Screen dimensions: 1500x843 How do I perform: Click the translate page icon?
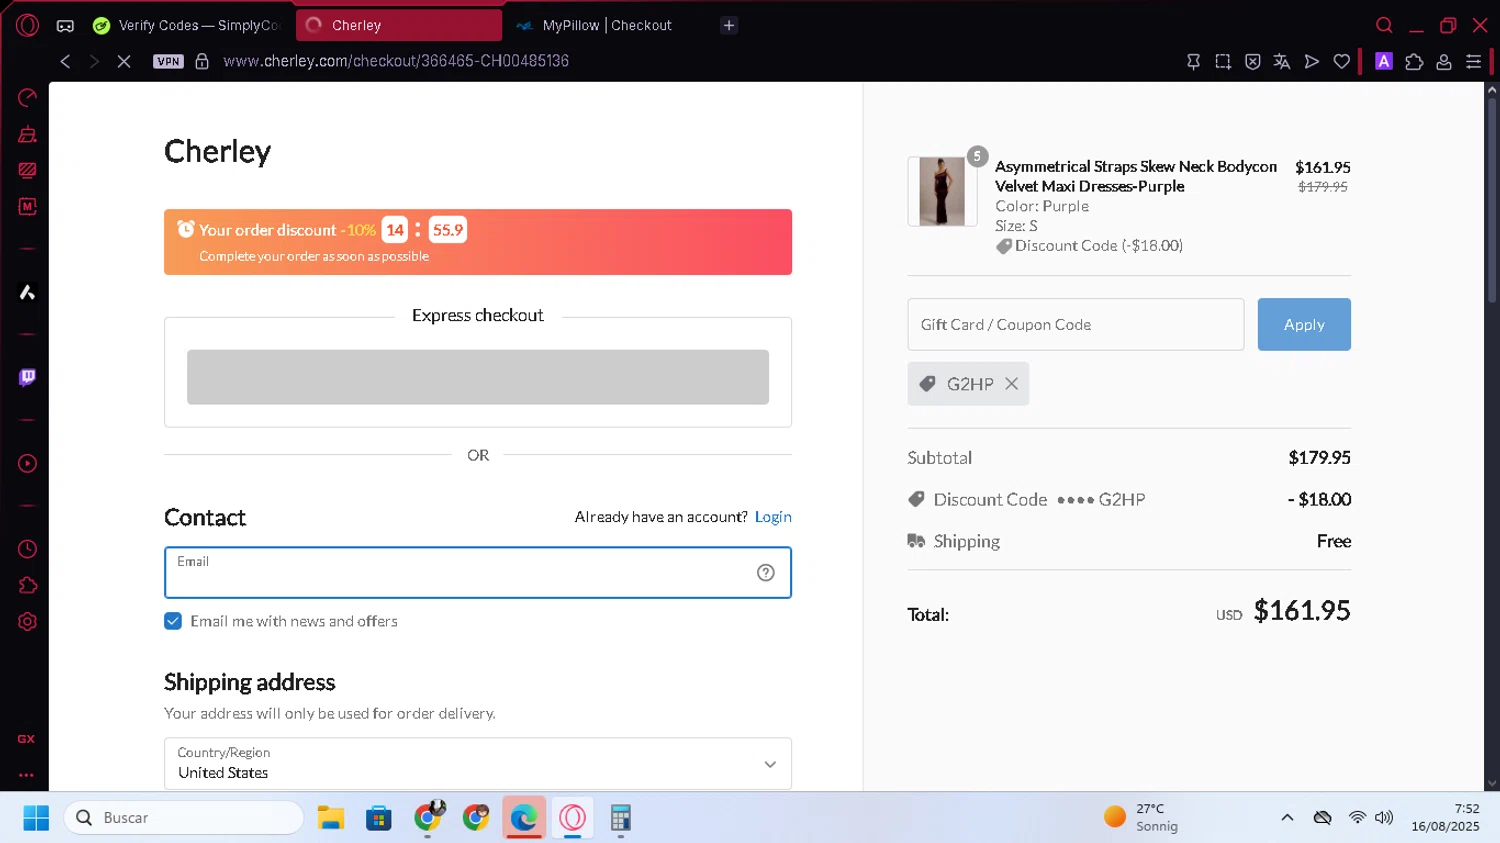click(1282, 61)
